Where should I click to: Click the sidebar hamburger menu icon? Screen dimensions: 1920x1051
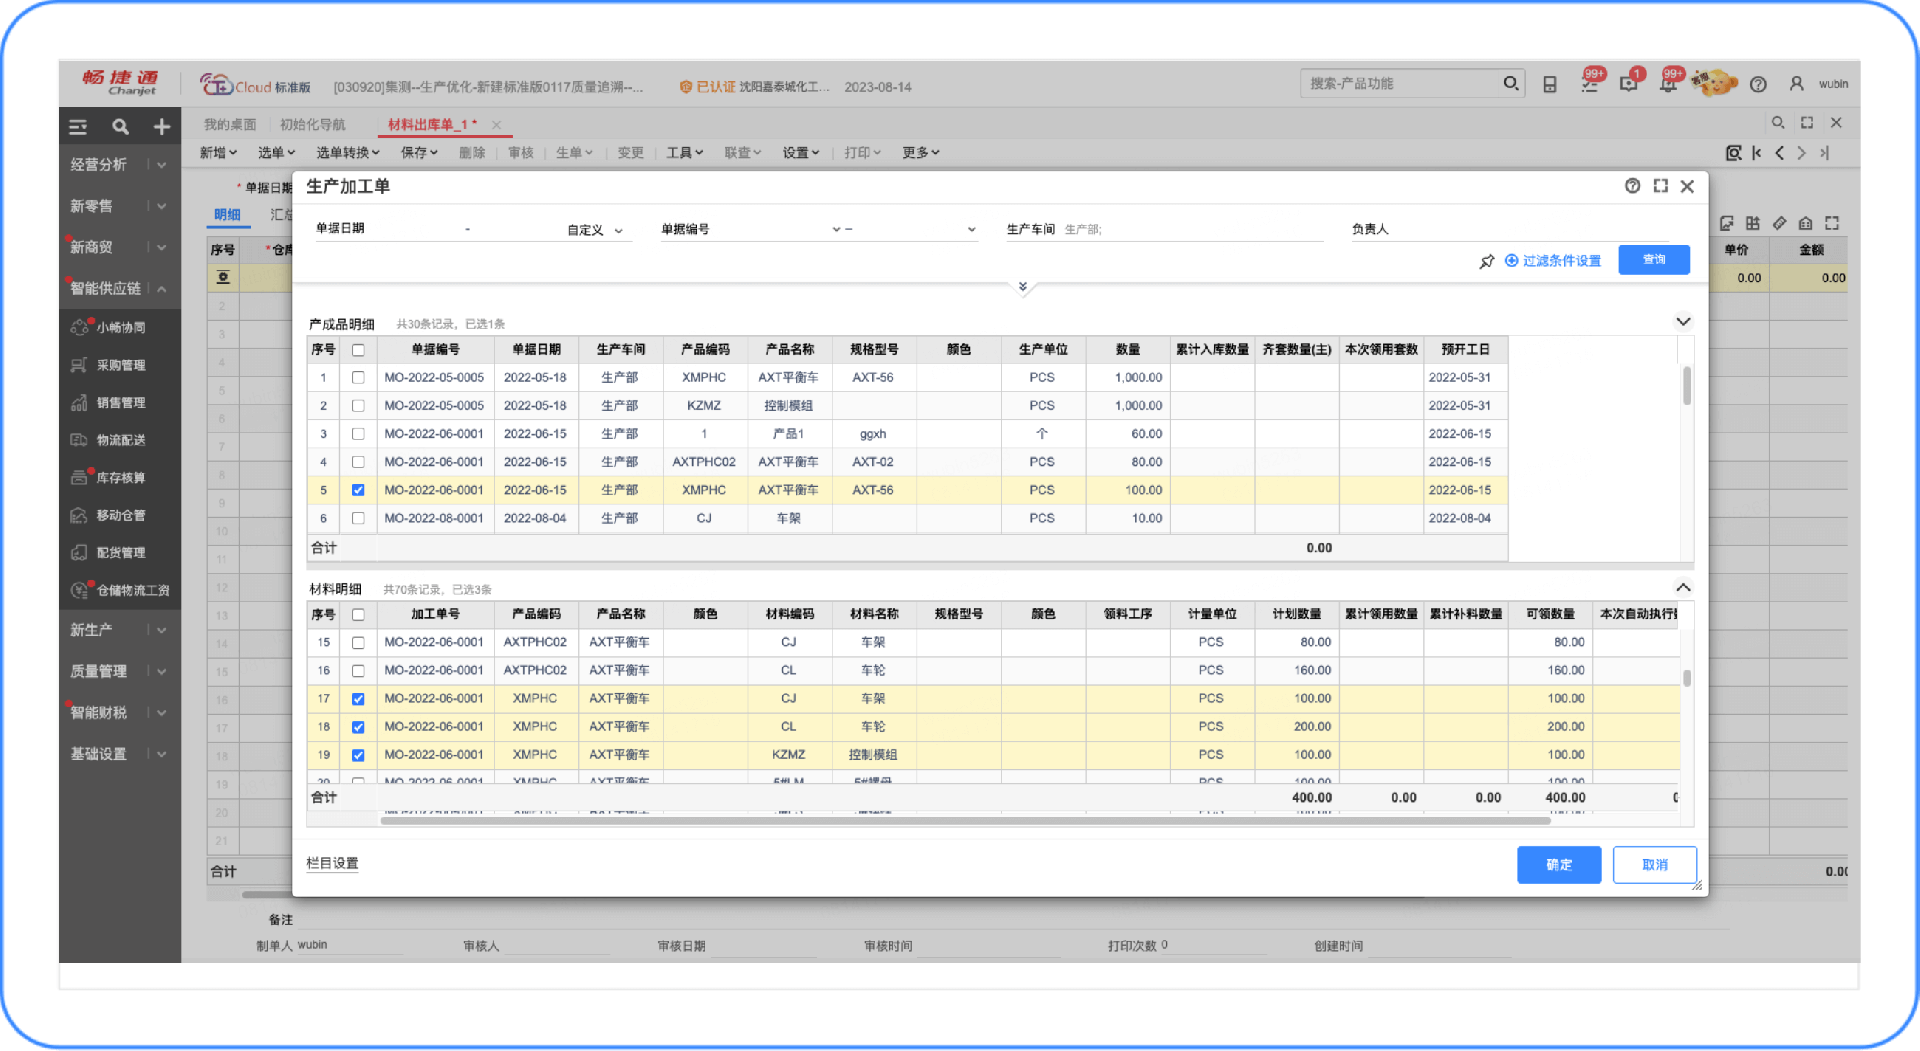pyautogui.click(x=78, y=127)
